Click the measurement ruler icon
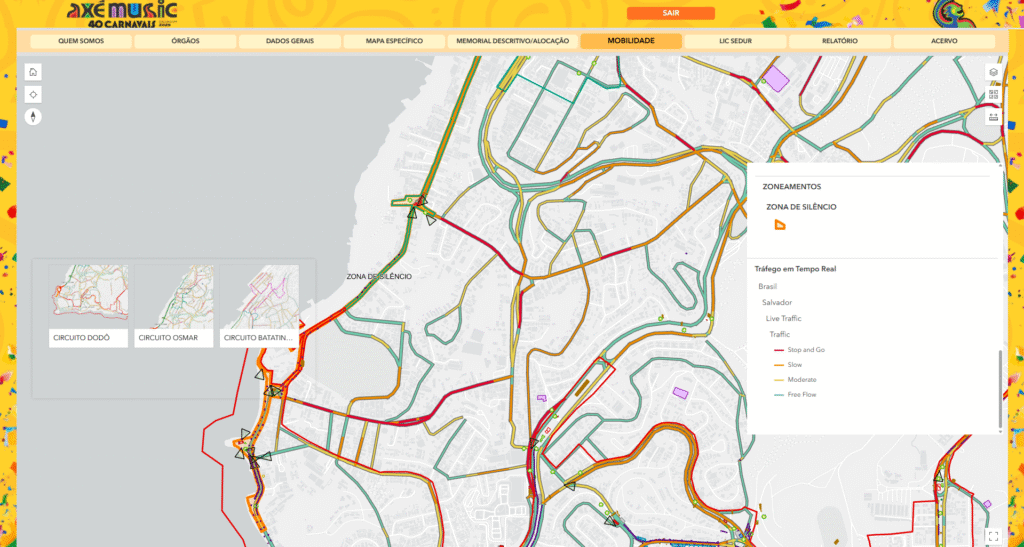Viewport: 1024px width, 547px height. [x=993, y=117]
